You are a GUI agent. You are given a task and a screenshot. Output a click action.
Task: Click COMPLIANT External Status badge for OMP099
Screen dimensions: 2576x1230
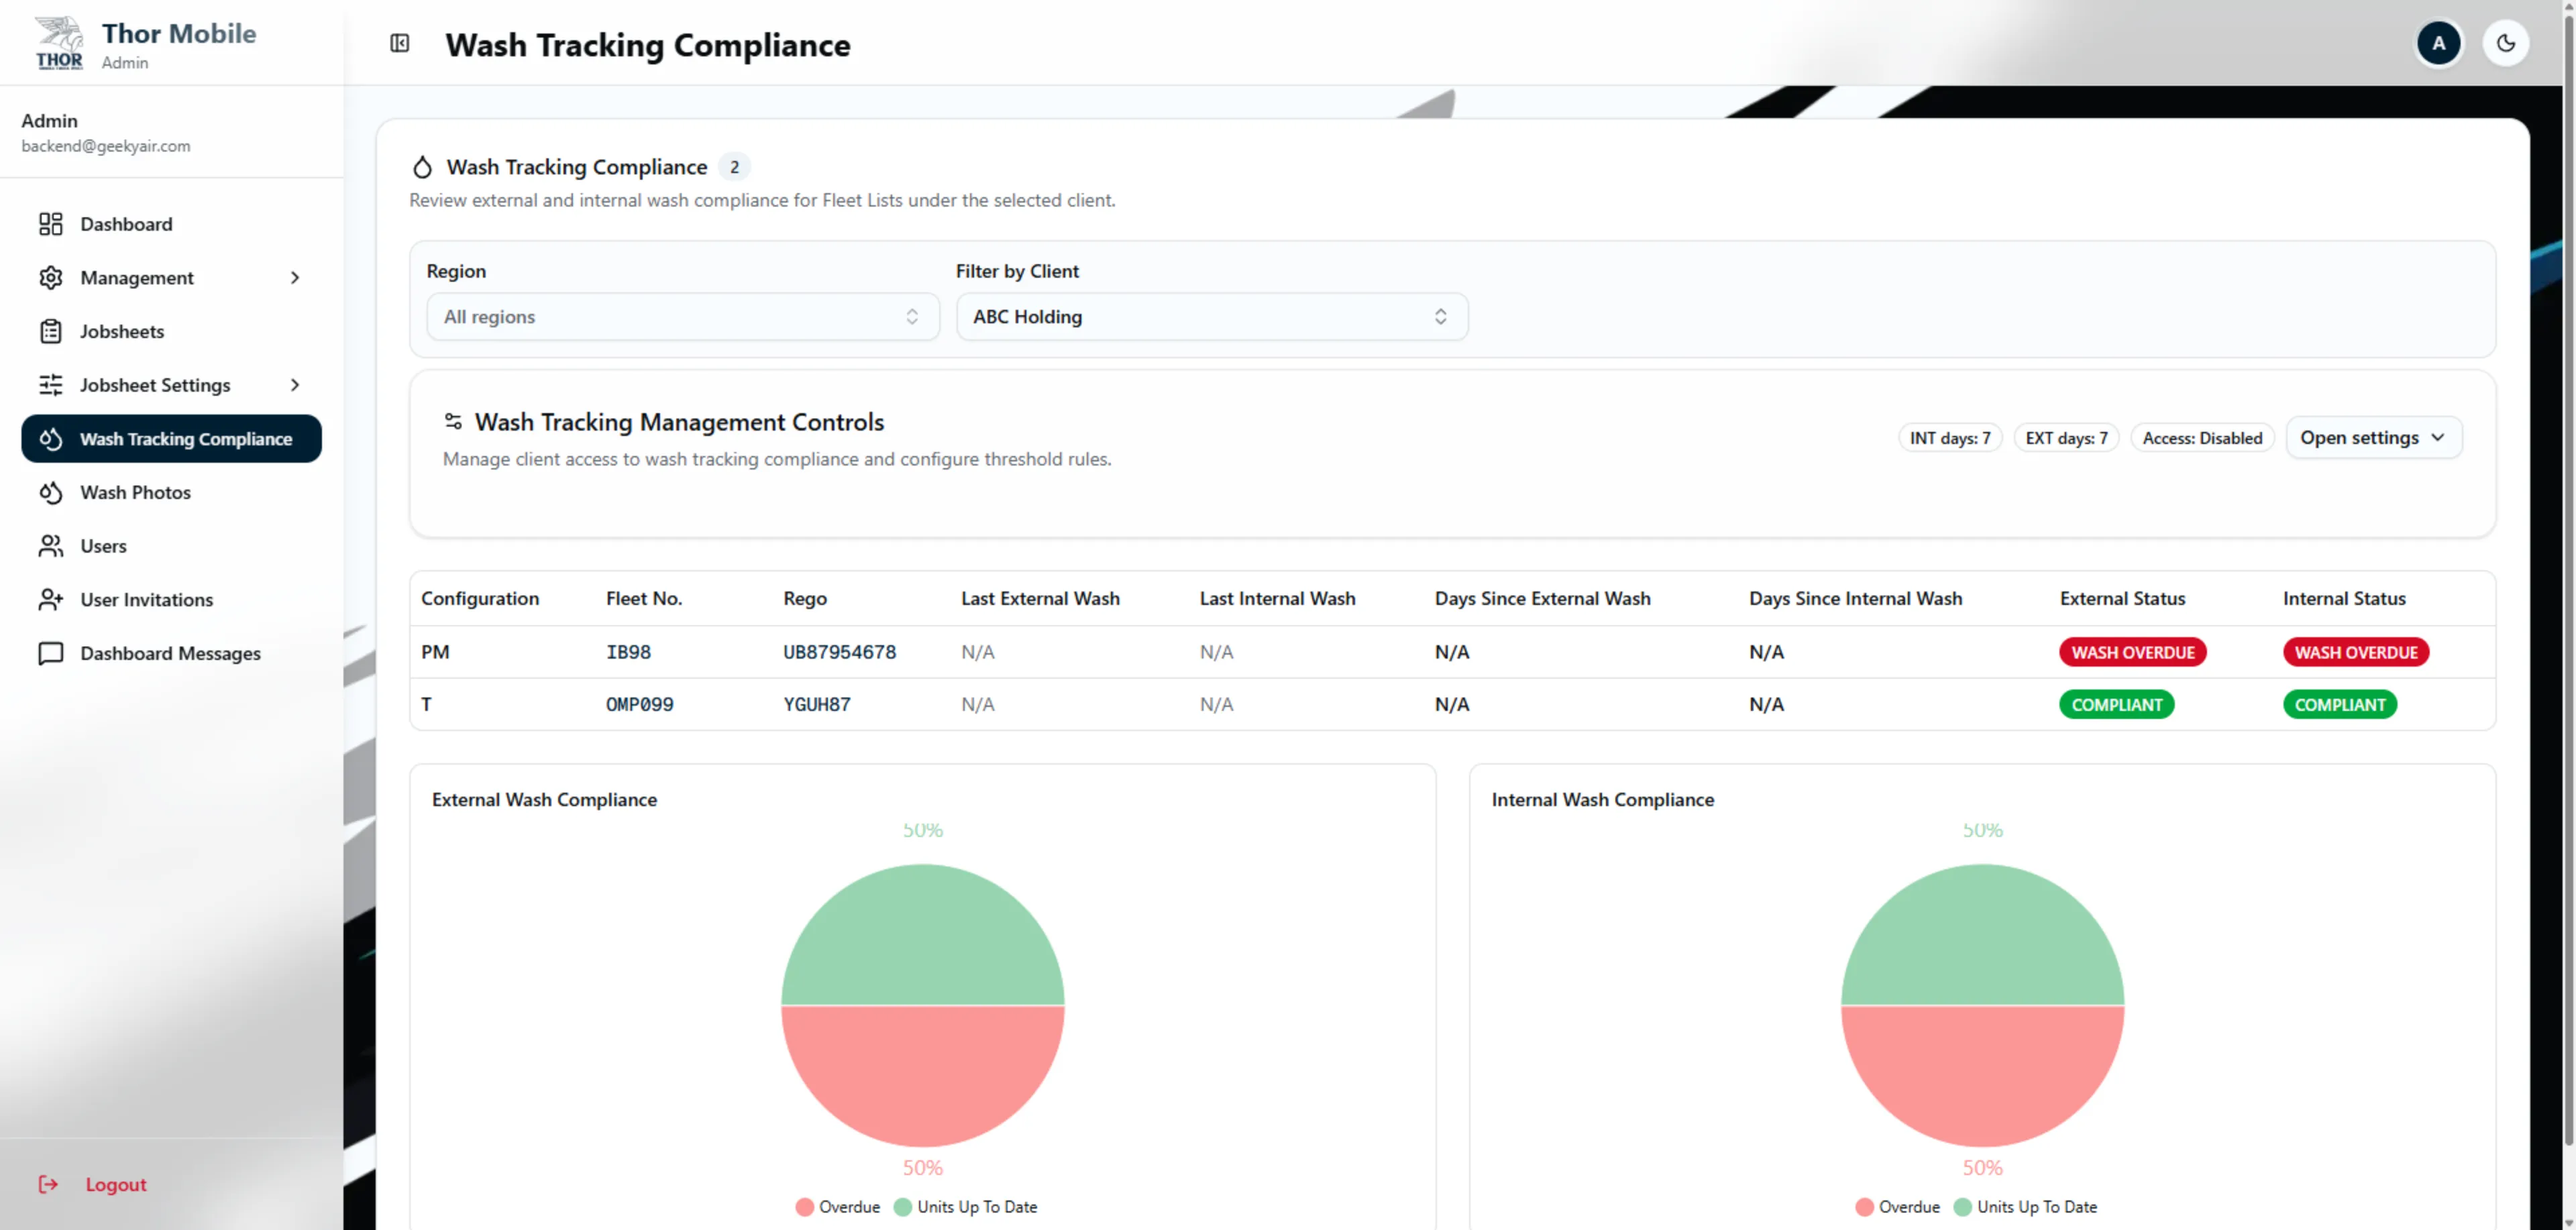(2116, 704)
